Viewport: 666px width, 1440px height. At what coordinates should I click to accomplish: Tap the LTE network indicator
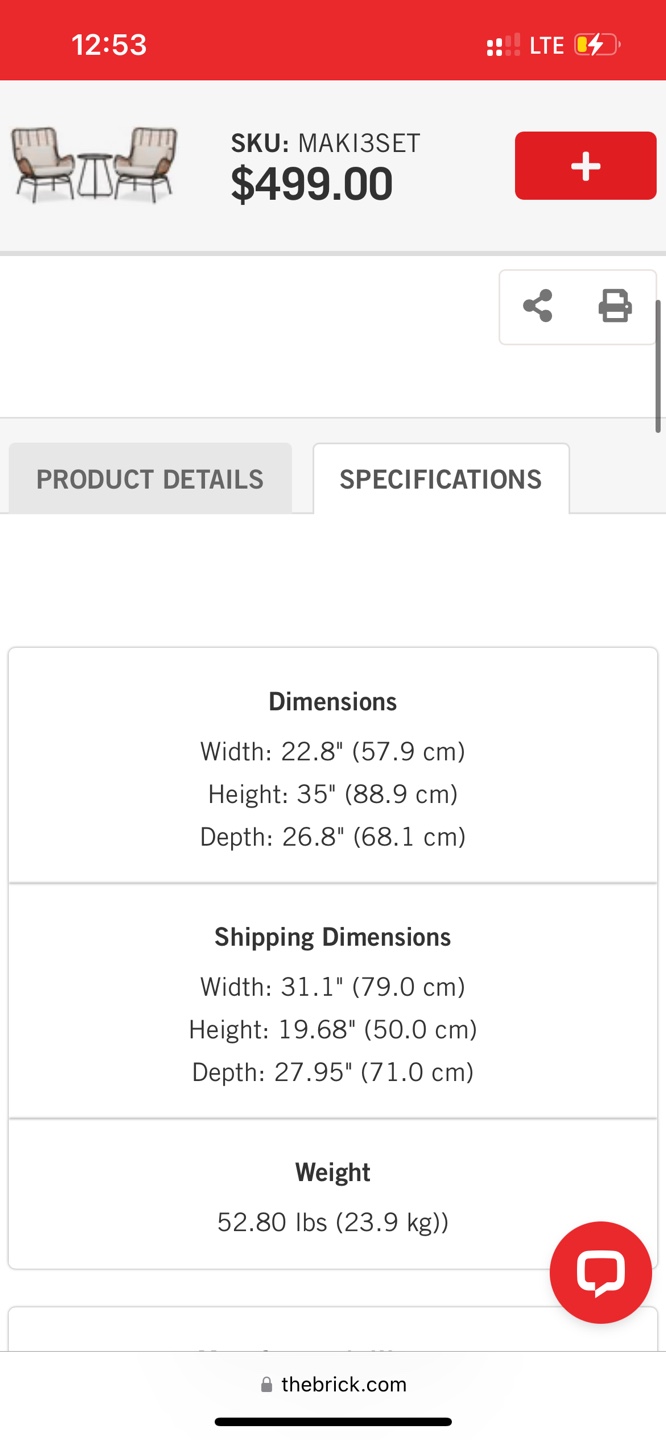[x=547, y=45]
